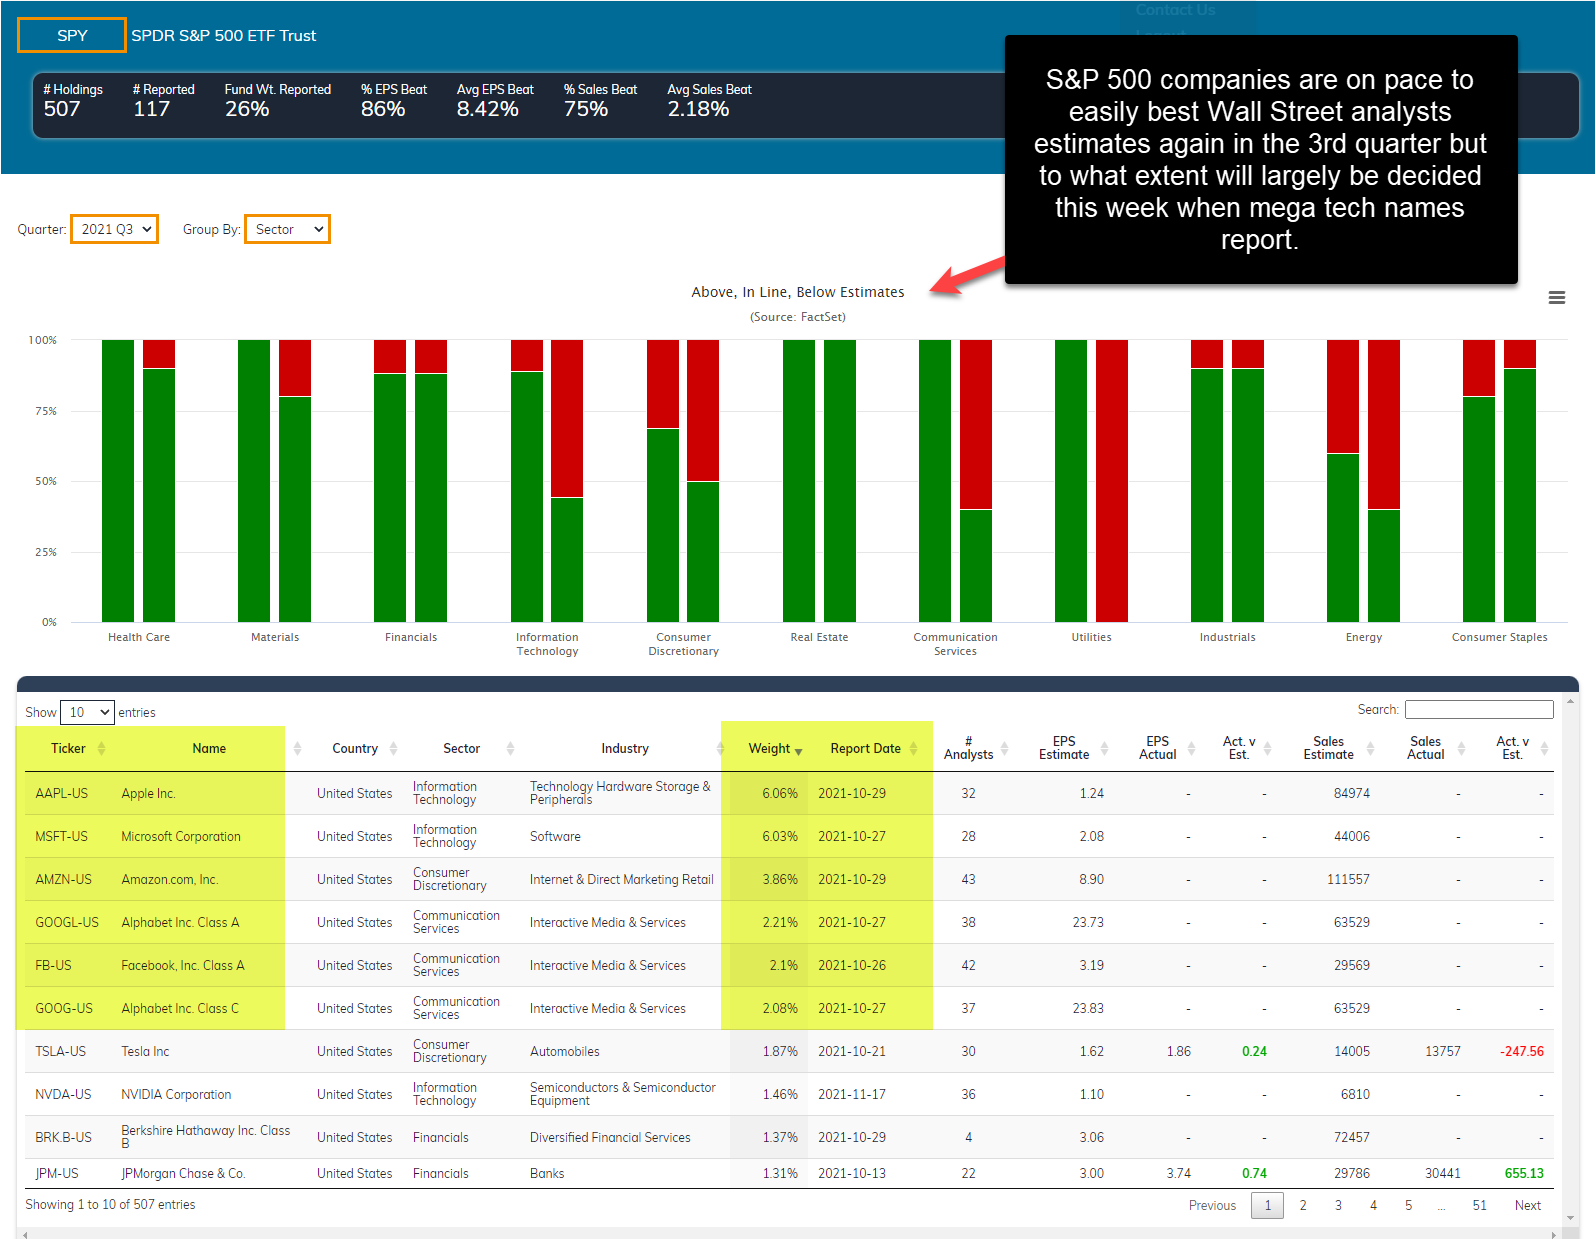
Task: Click the Tesla Inc name cell
Action: 145,1051
